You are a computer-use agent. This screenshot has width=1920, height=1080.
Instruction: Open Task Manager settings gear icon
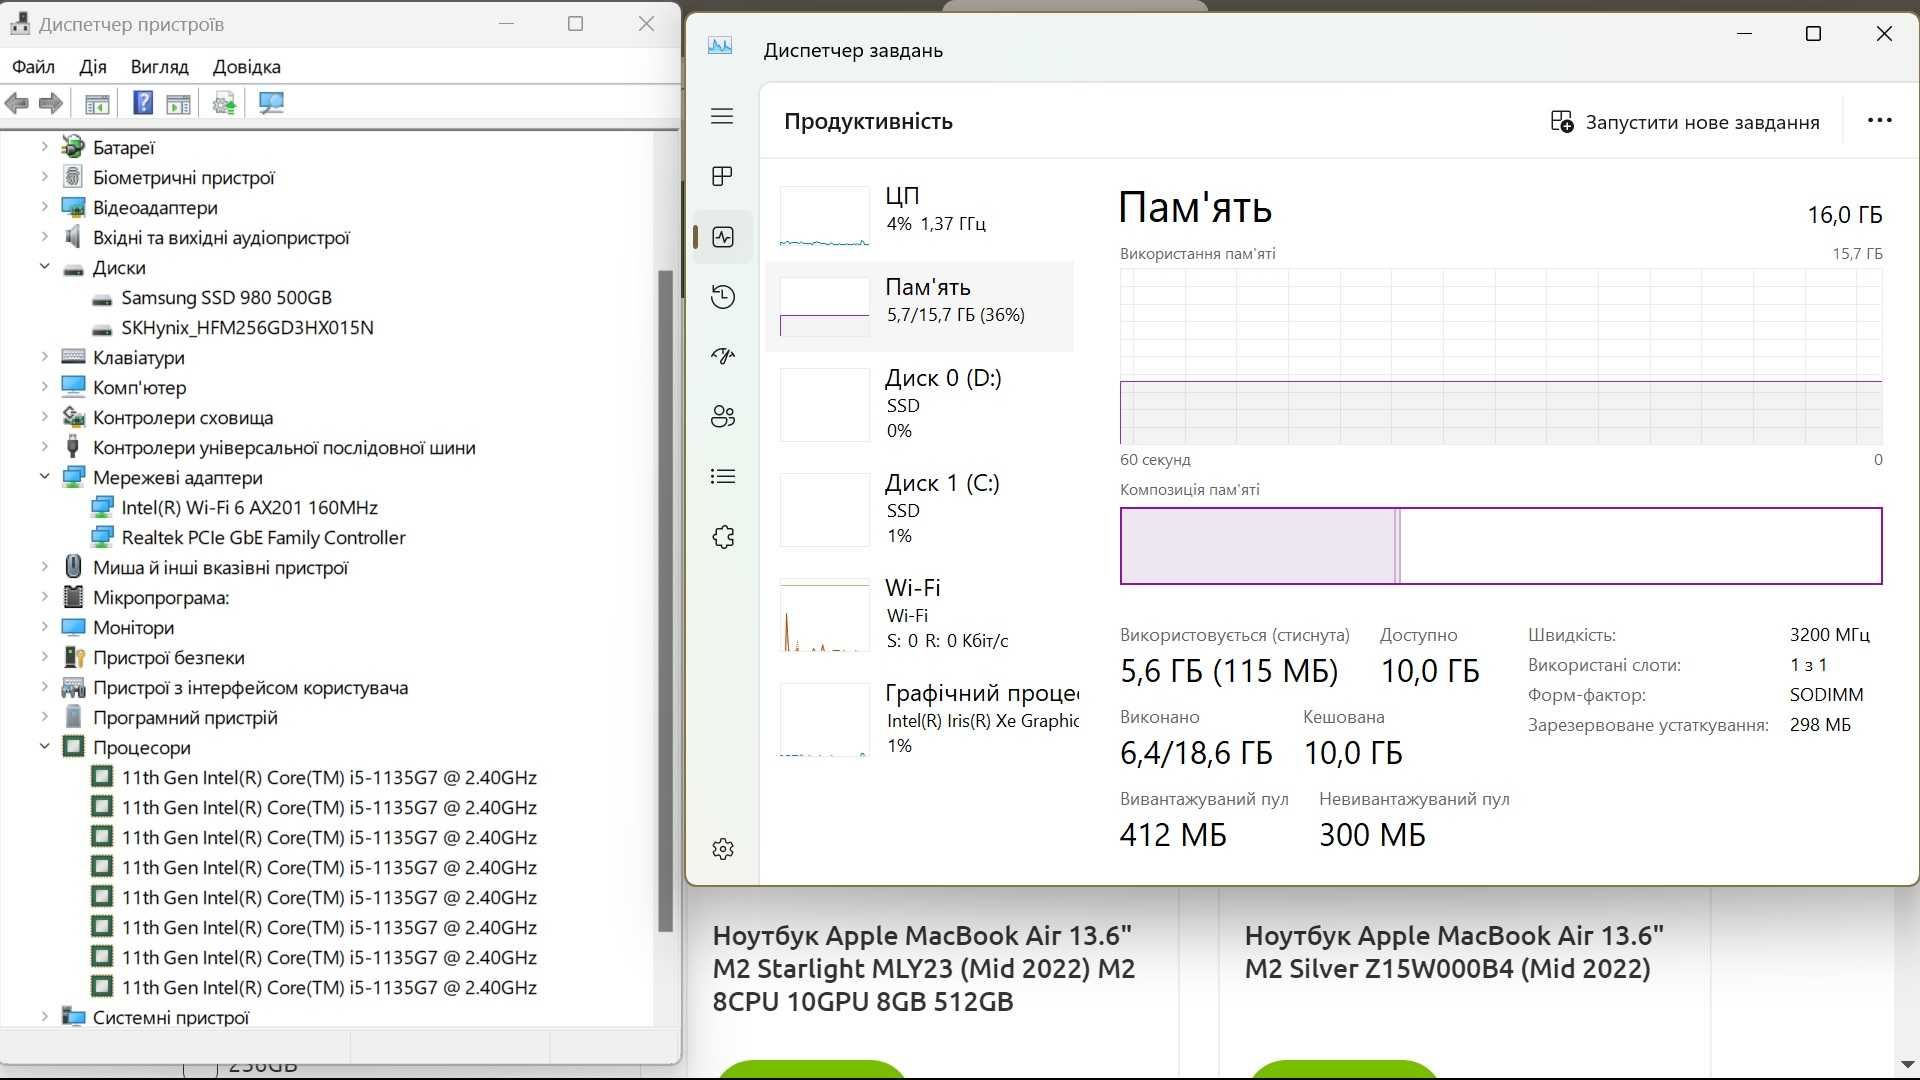722,849
